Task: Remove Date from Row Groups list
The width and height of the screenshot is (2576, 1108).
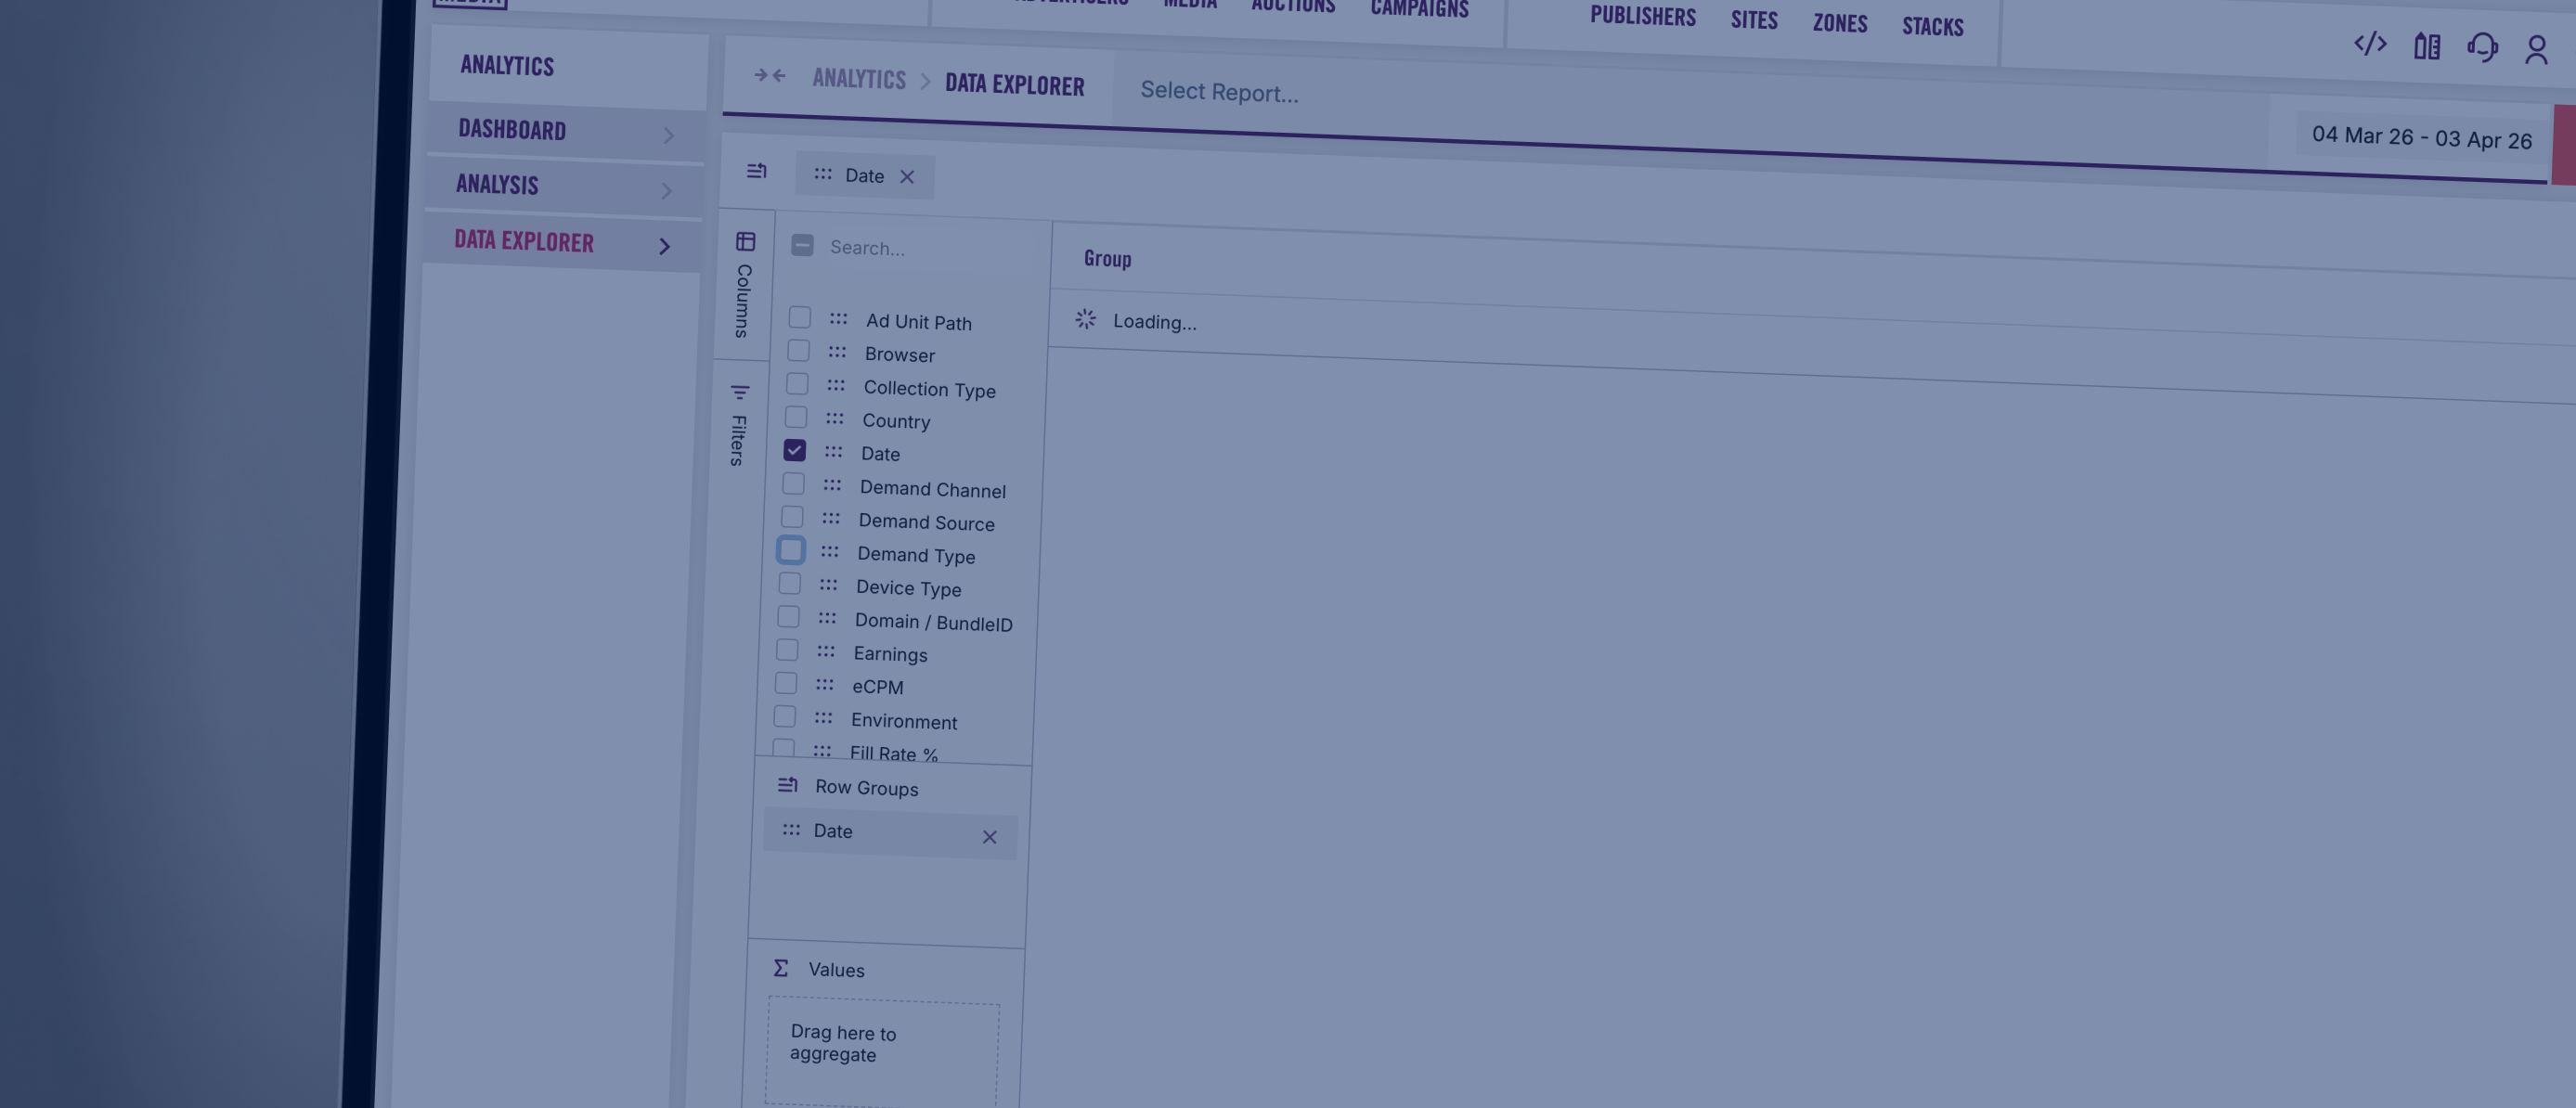Action: (x=989, y=837)
